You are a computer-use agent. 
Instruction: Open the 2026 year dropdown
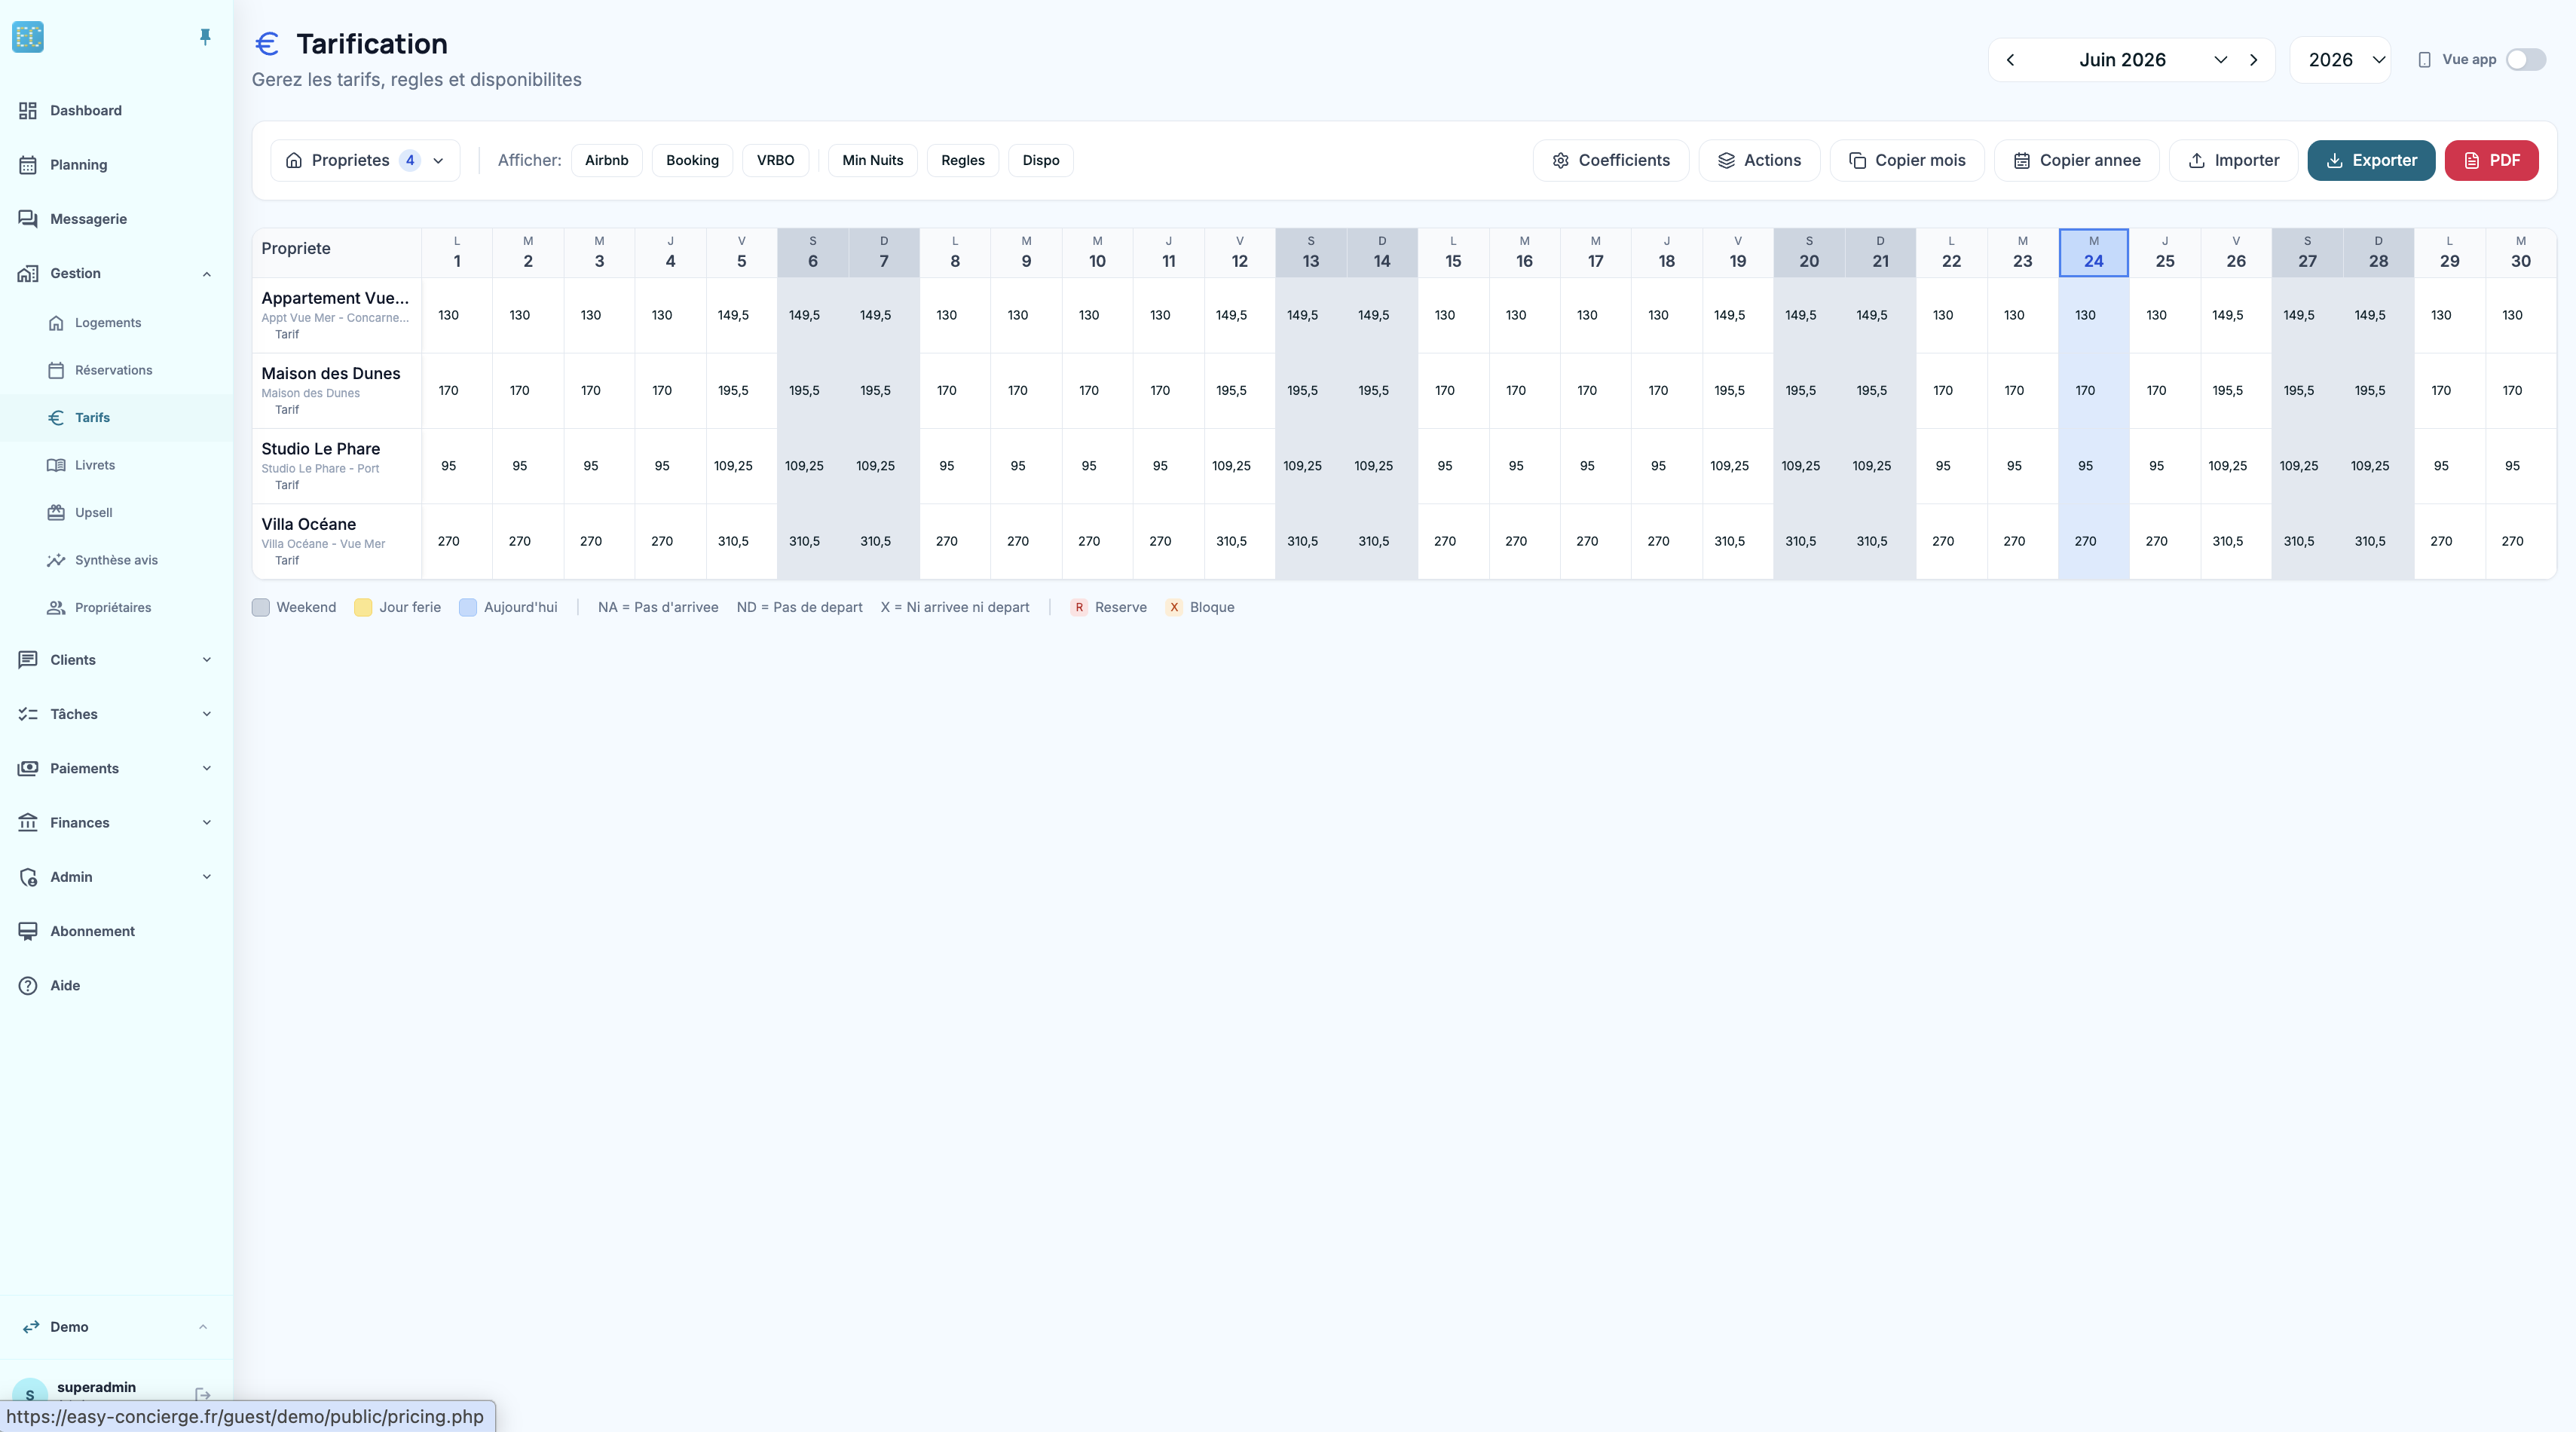point(2341,60)
